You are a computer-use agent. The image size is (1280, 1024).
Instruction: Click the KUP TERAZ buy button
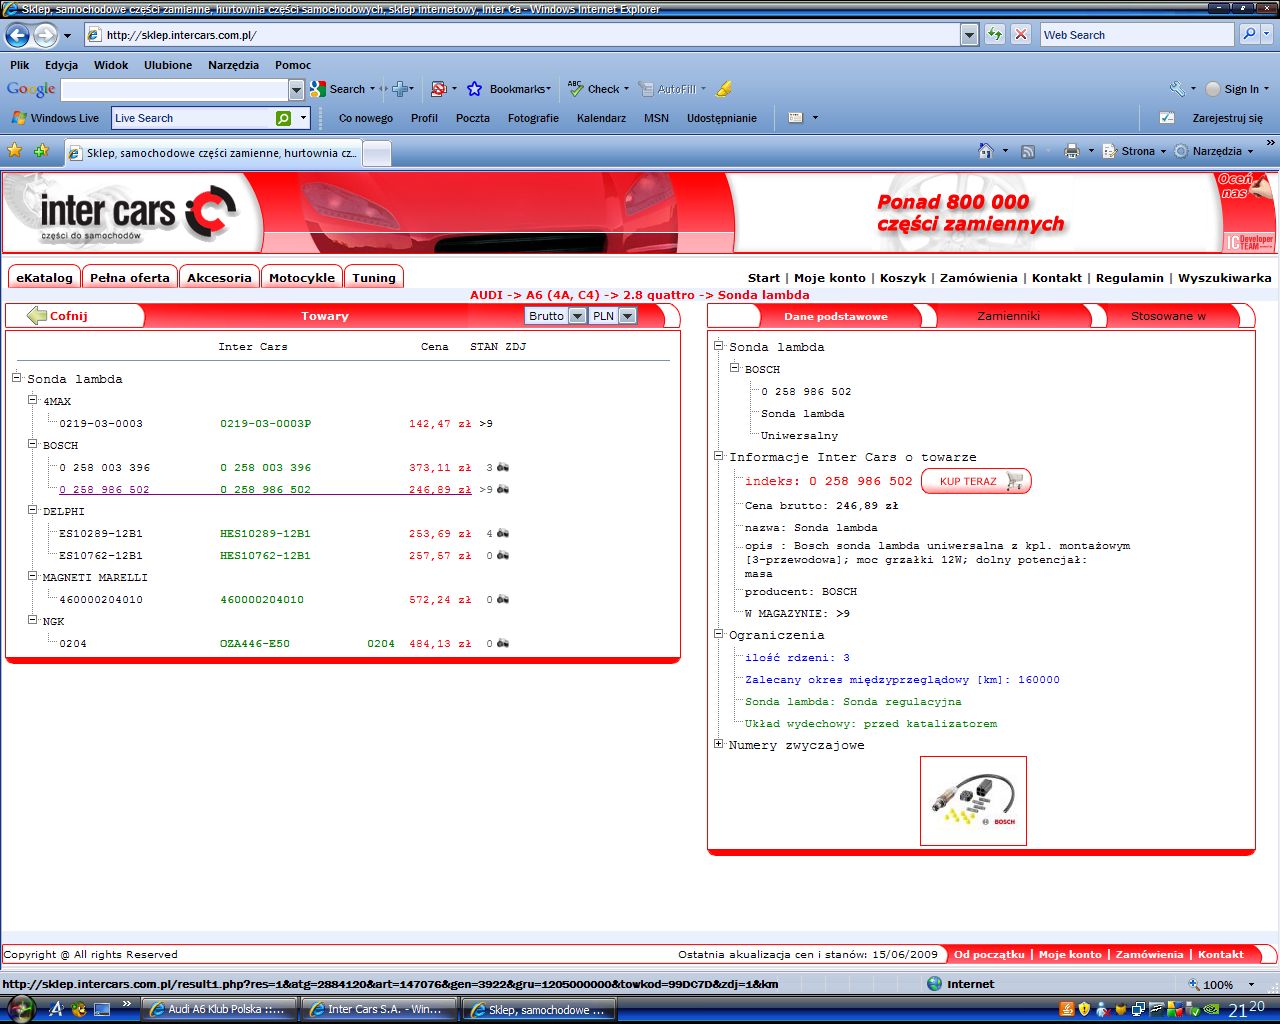click(976, 481)
